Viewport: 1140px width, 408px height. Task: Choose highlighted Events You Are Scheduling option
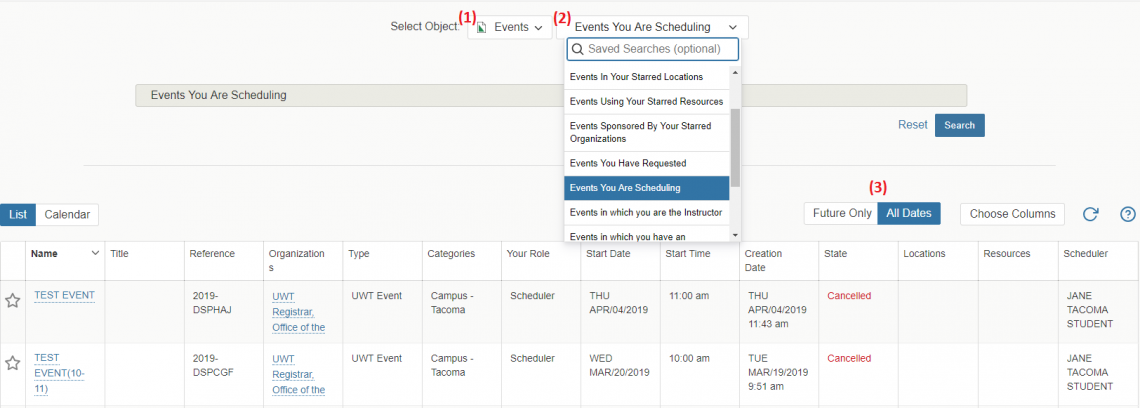tap(647, 188)
